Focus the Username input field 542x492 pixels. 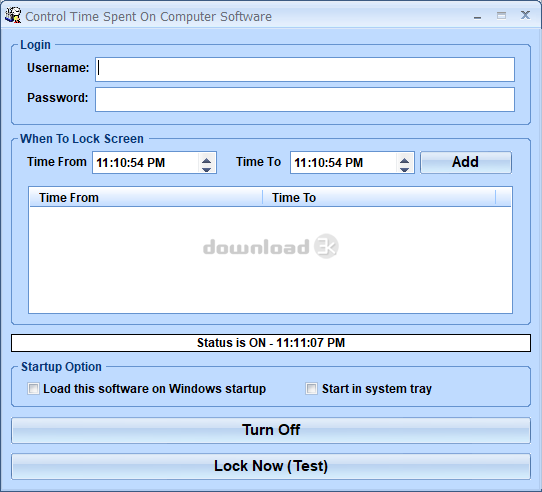click(305, 69)
